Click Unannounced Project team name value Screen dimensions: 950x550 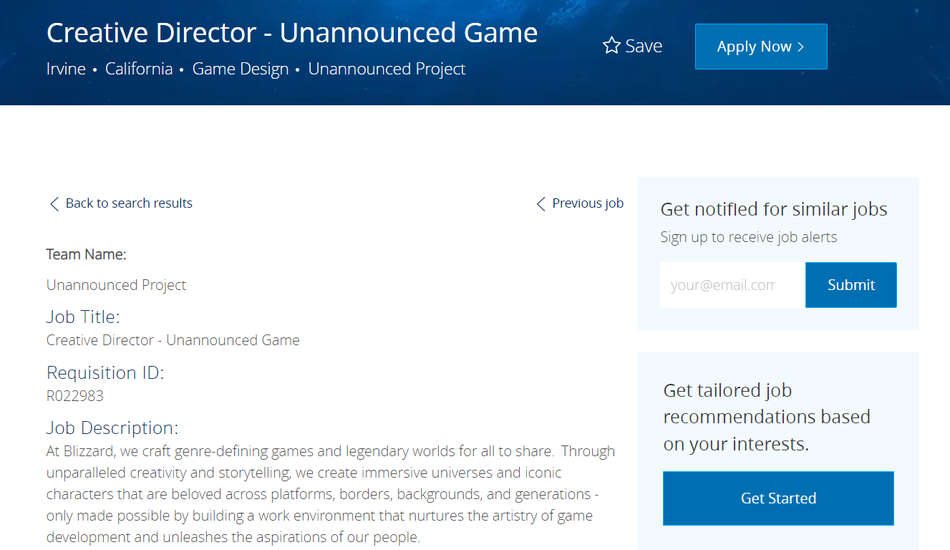[x=116, y=285]
